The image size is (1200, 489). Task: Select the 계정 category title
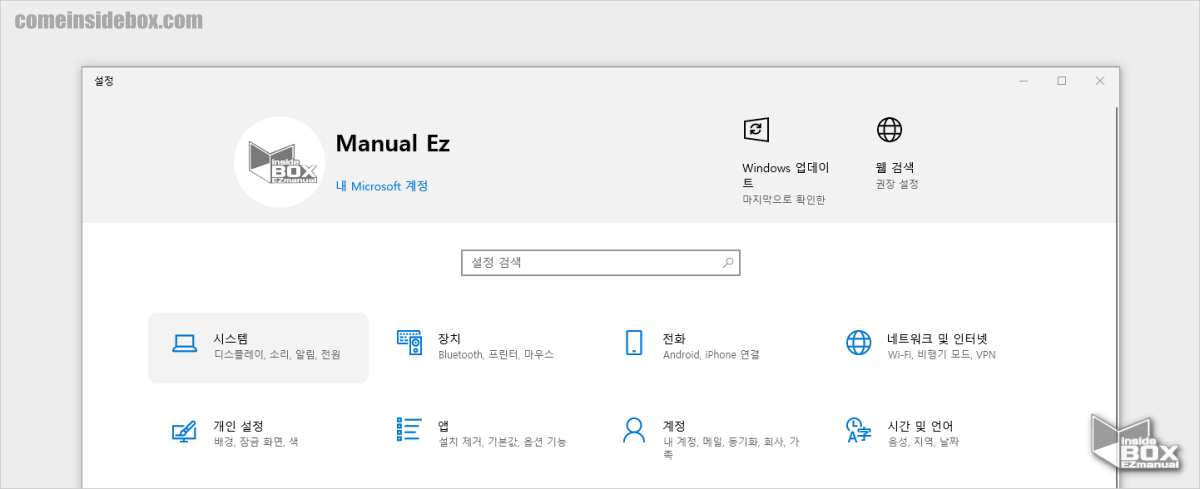point(674,426)
